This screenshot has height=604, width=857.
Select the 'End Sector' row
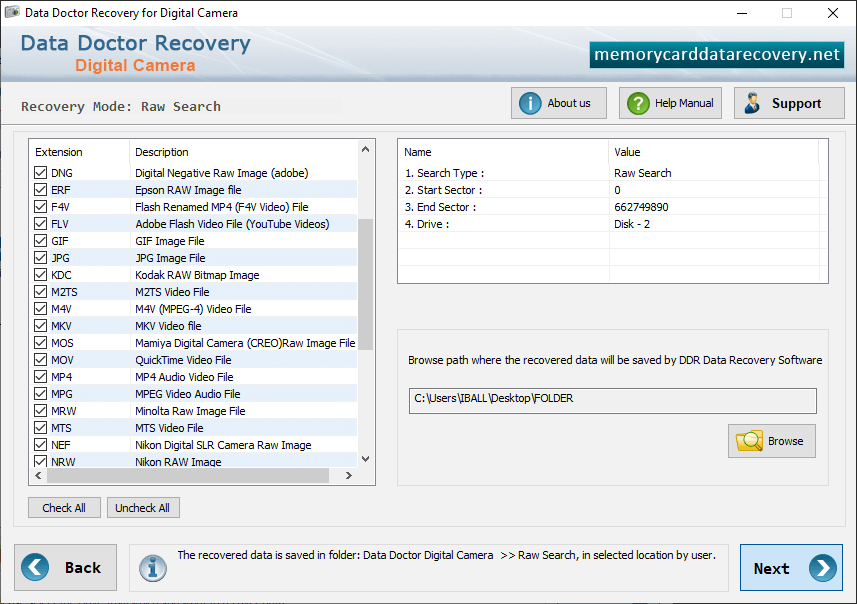(x=612, y=207)
